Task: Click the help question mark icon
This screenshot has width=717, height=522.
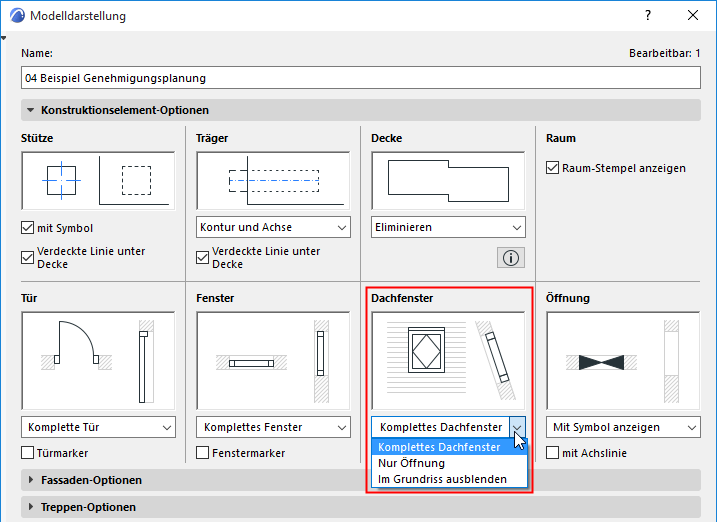Action: coord(648,16)
